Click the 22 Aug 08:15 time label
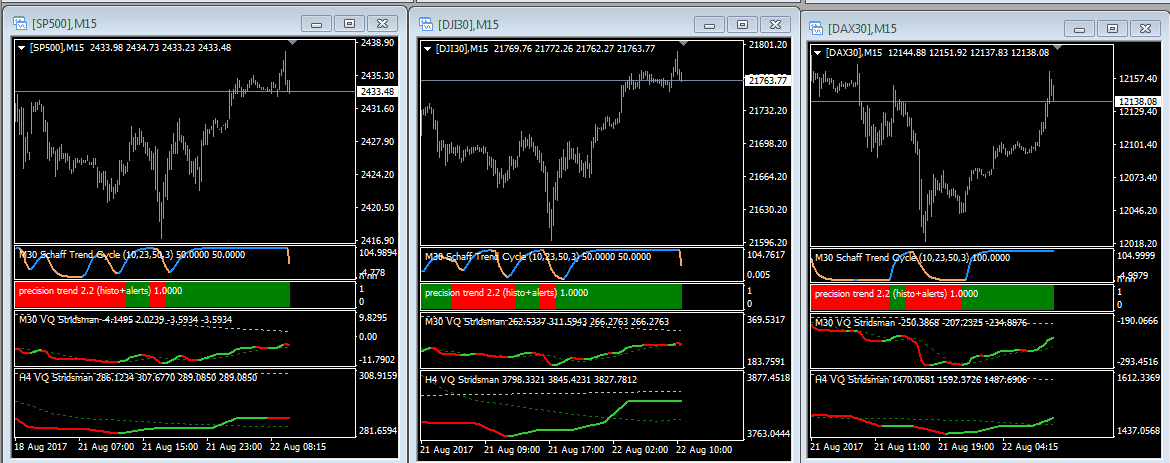1170x463 pixels. point(298,447)
